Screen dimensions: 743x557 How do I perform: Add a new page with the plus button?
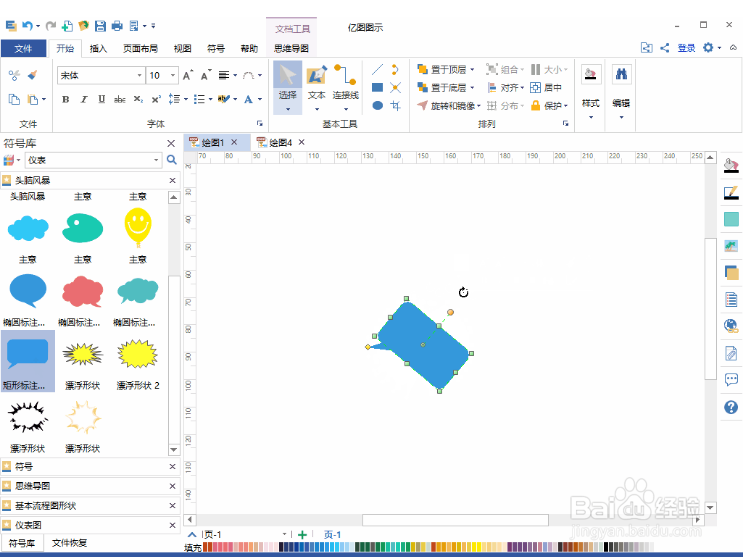[x=302, y=535]
